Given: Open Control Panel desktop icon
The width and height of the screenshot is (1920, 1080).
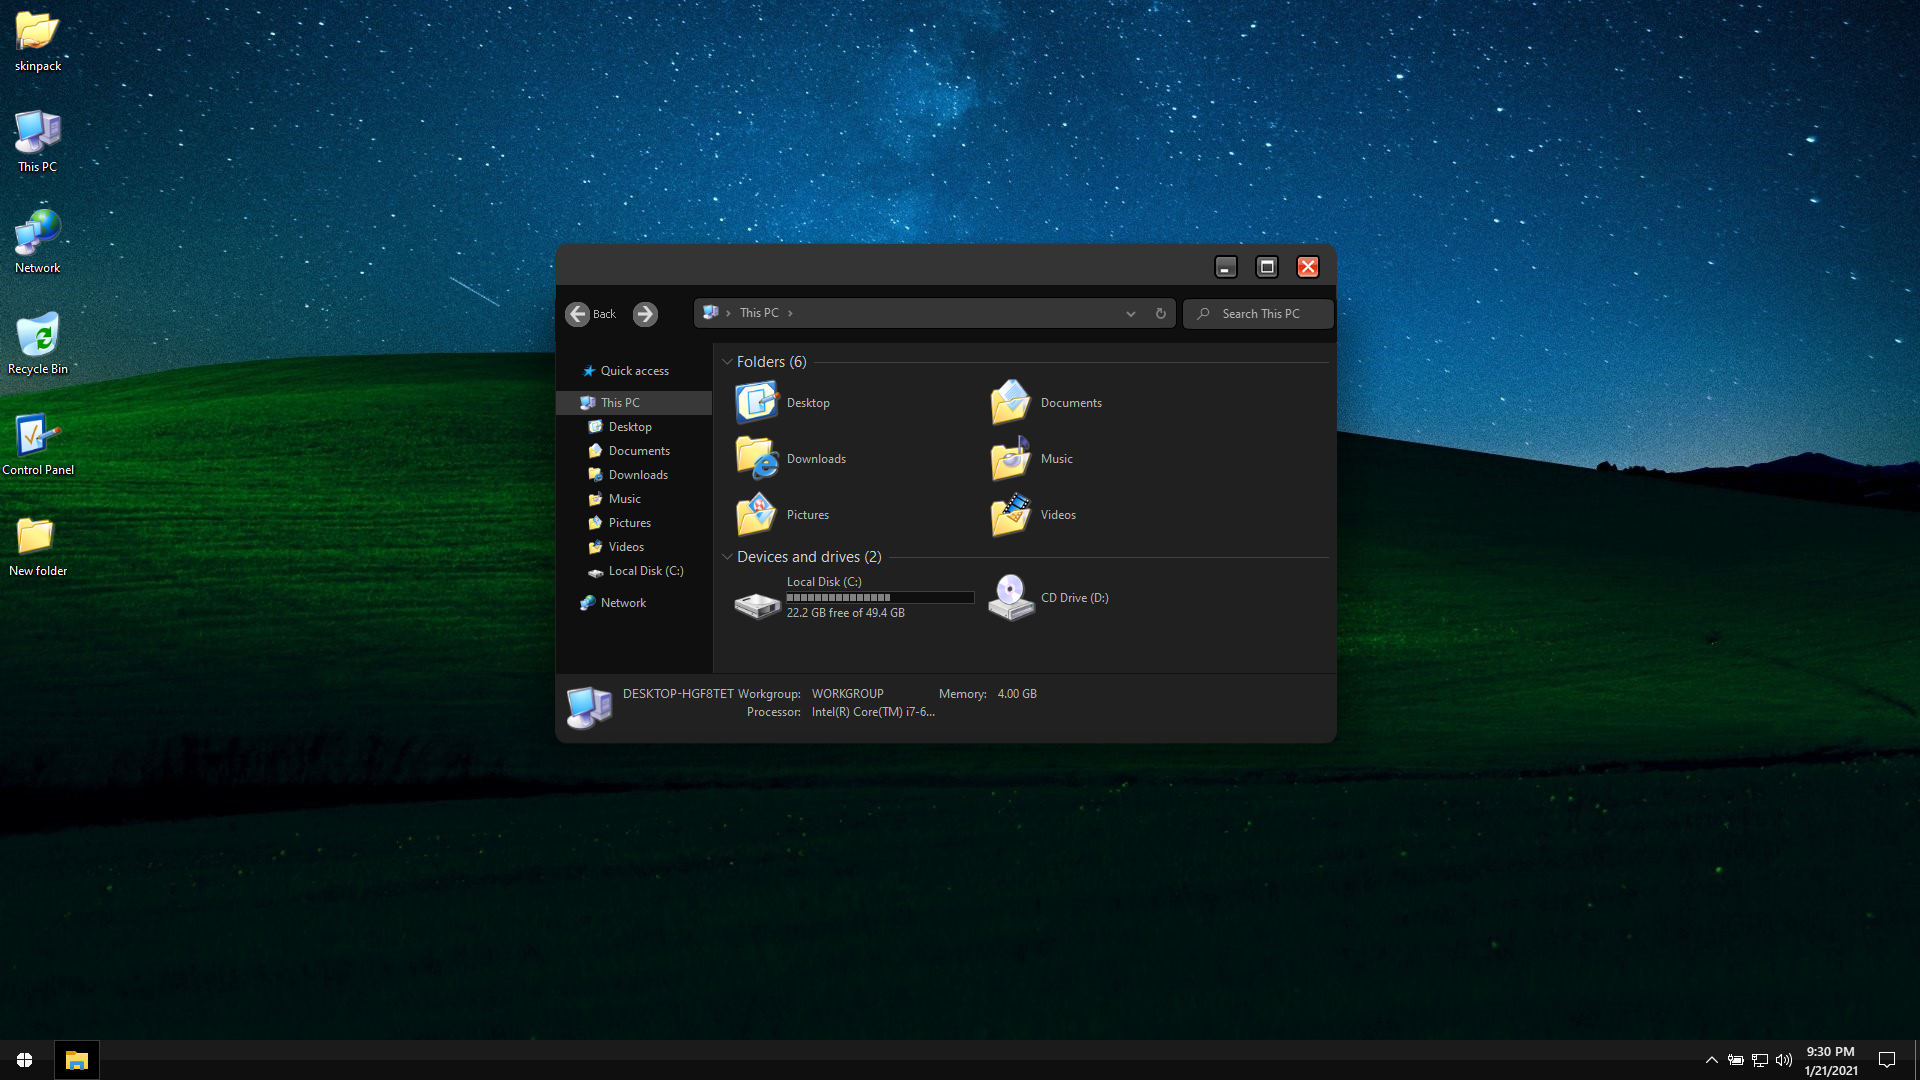Looking at the screenshot, I should [x=37, y=437].
